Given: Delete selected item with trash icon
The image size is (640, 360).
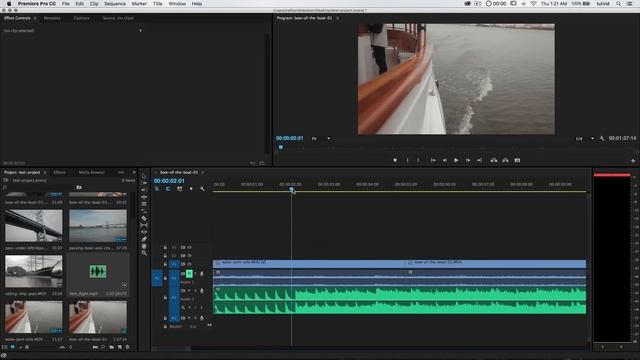Looking at the screenshot, I should (x=127, y=347).
